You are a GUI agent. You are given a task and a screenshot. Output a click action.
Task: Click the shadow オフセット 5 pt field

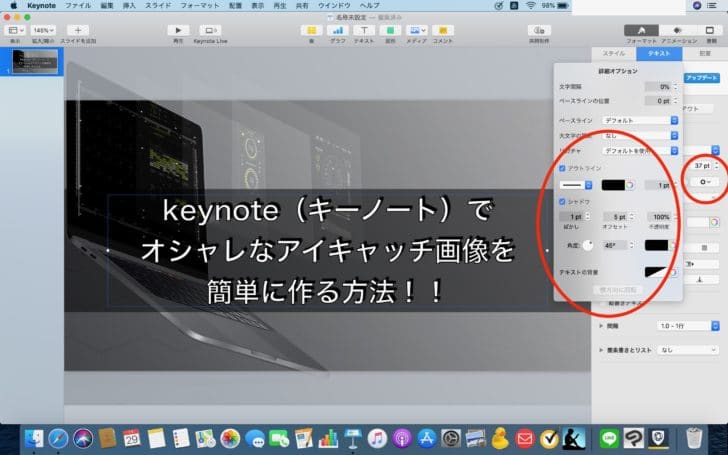coord(615,216)
